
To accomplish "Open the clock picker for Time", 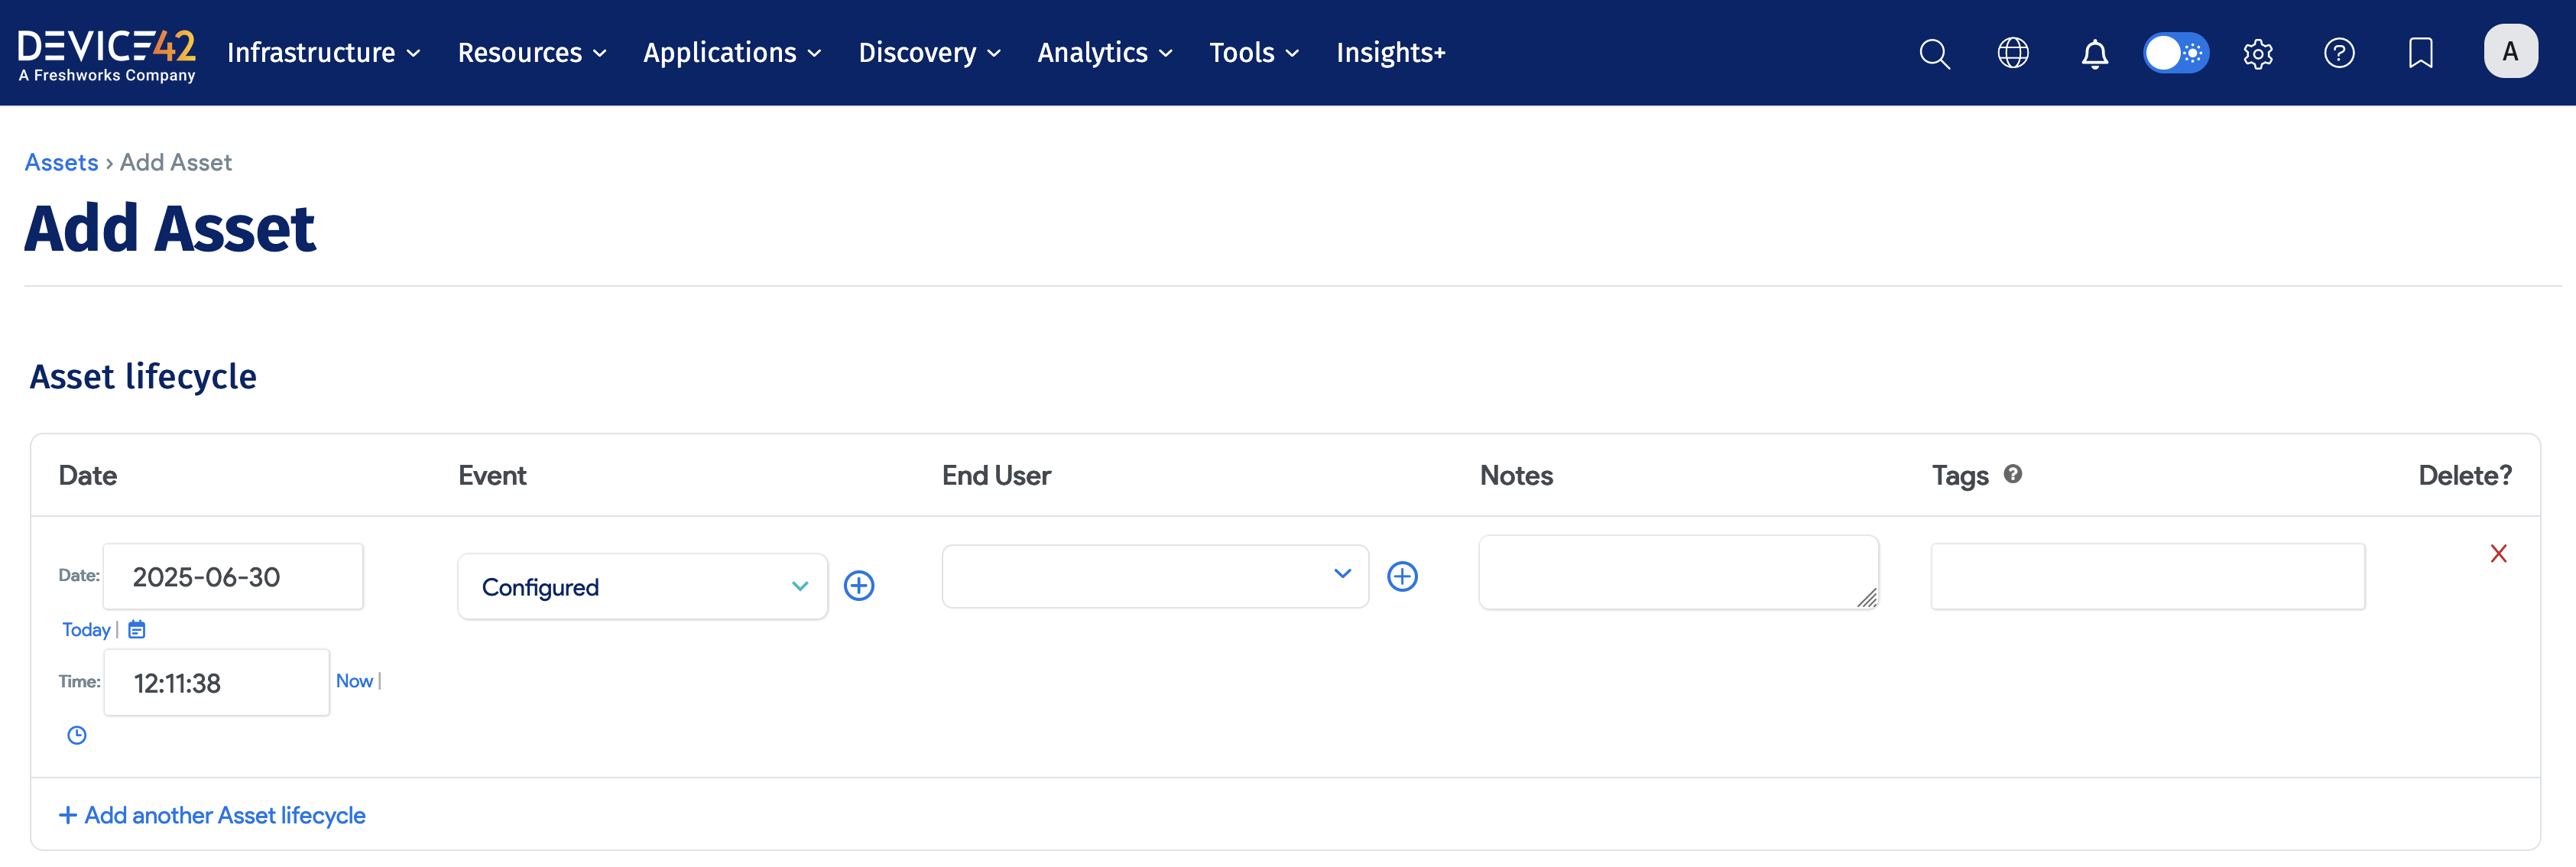I will 77,735.
